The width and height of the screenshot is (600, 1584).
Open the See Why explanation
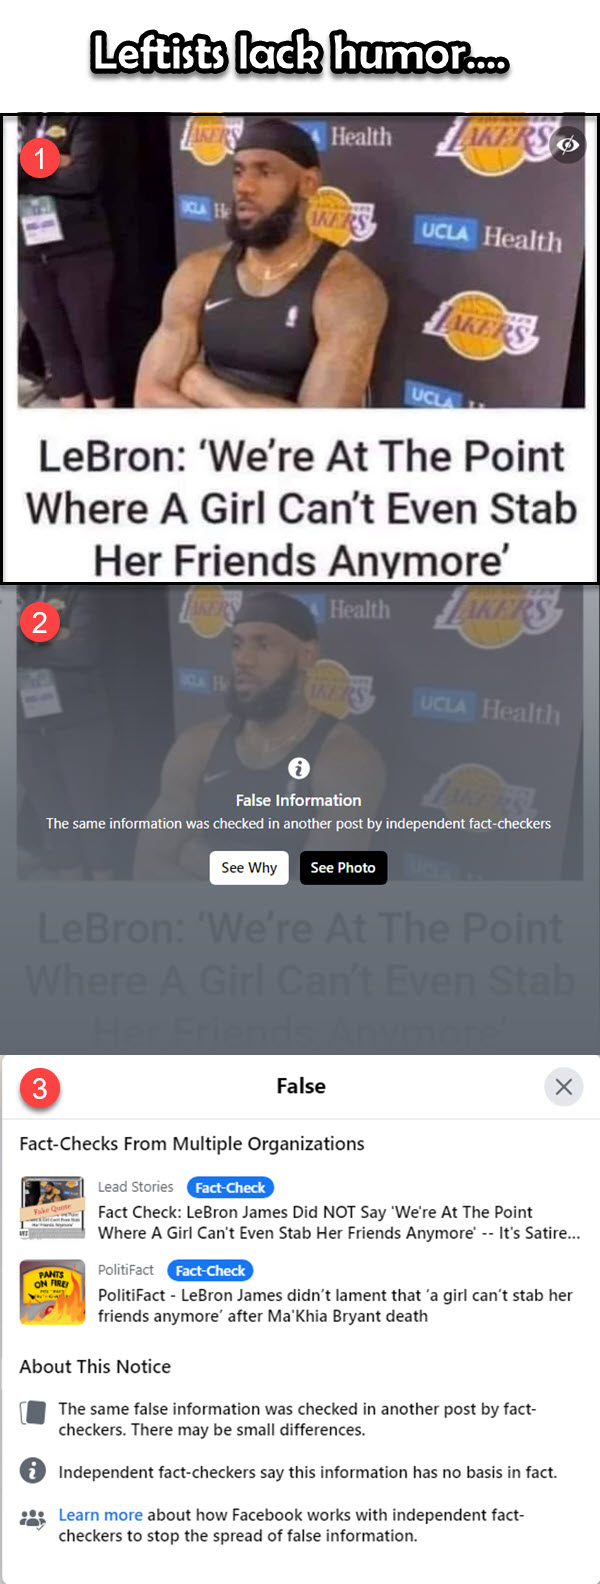[x=249, y=867]
